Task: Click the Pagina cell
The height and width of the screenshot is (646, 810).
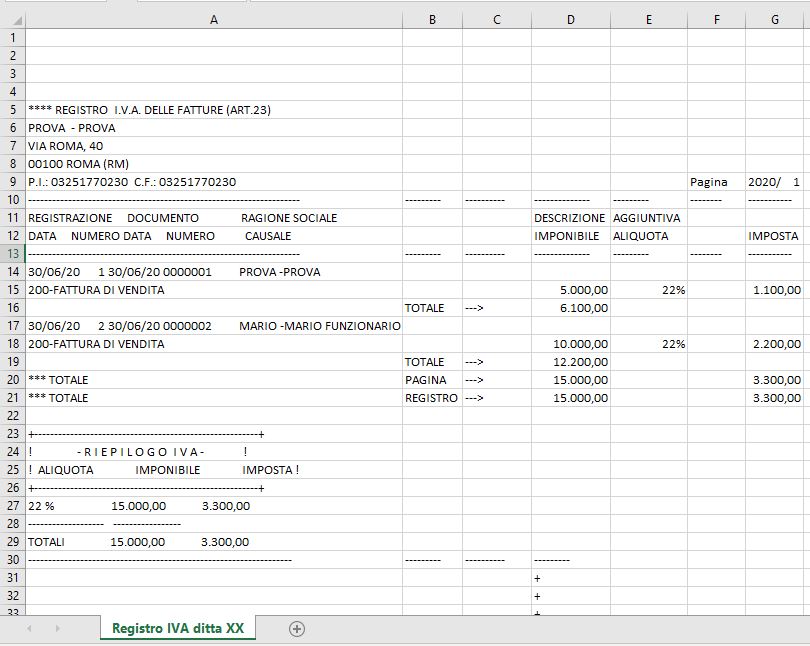Action: click(716, 182)
